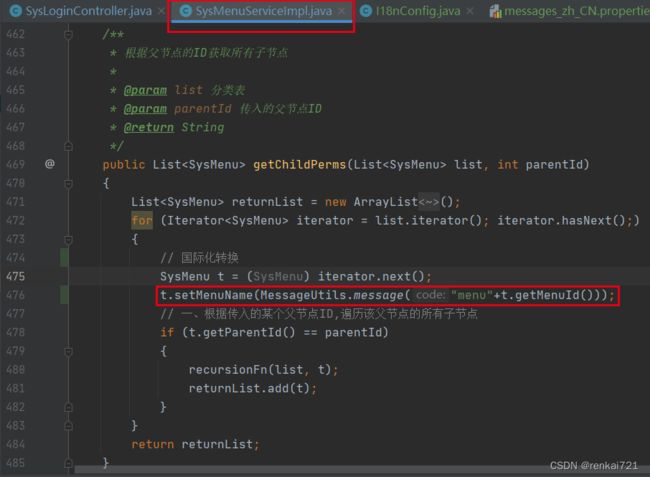The width and height of the screenshot is (650, 477).
Task: Click the fold end marker at line 483
Action: tap(68, 426)
